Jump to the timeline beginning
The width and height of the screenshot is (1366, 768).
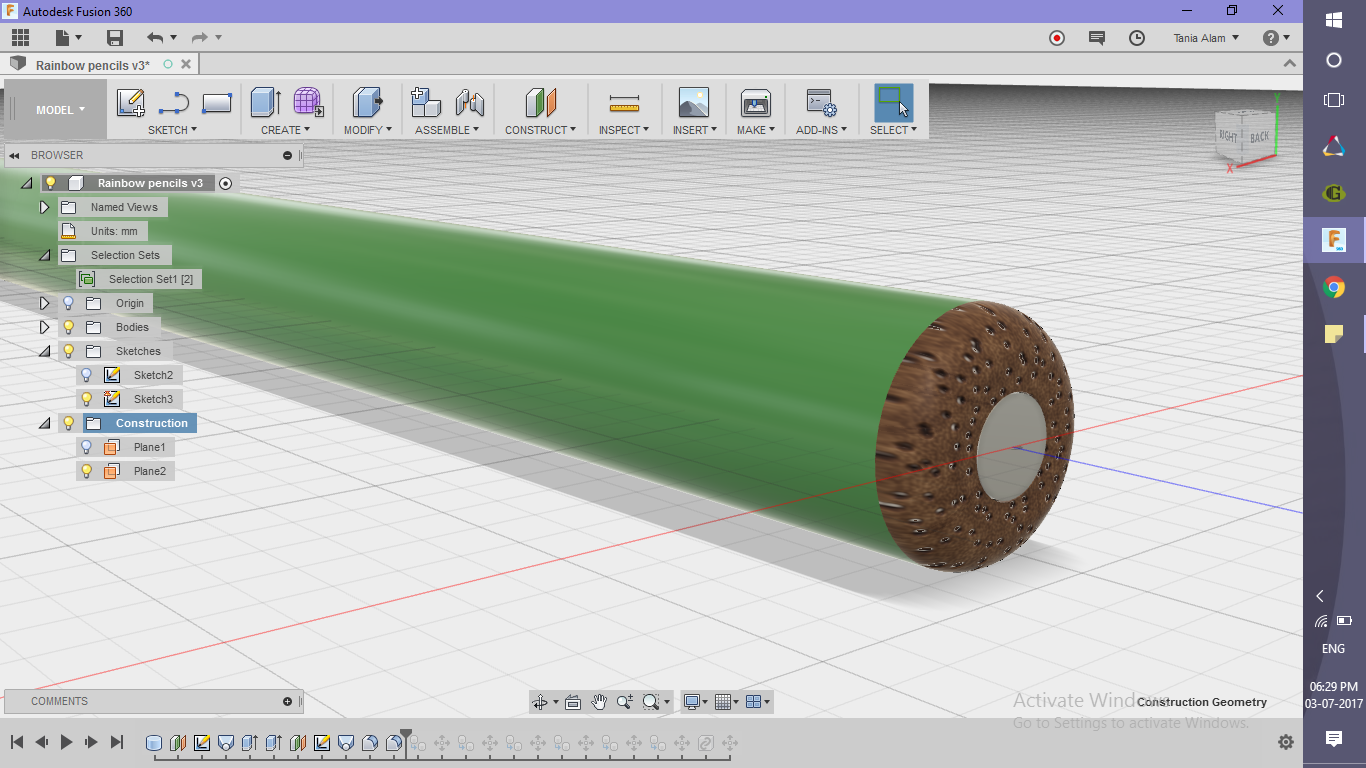[17, 742]
